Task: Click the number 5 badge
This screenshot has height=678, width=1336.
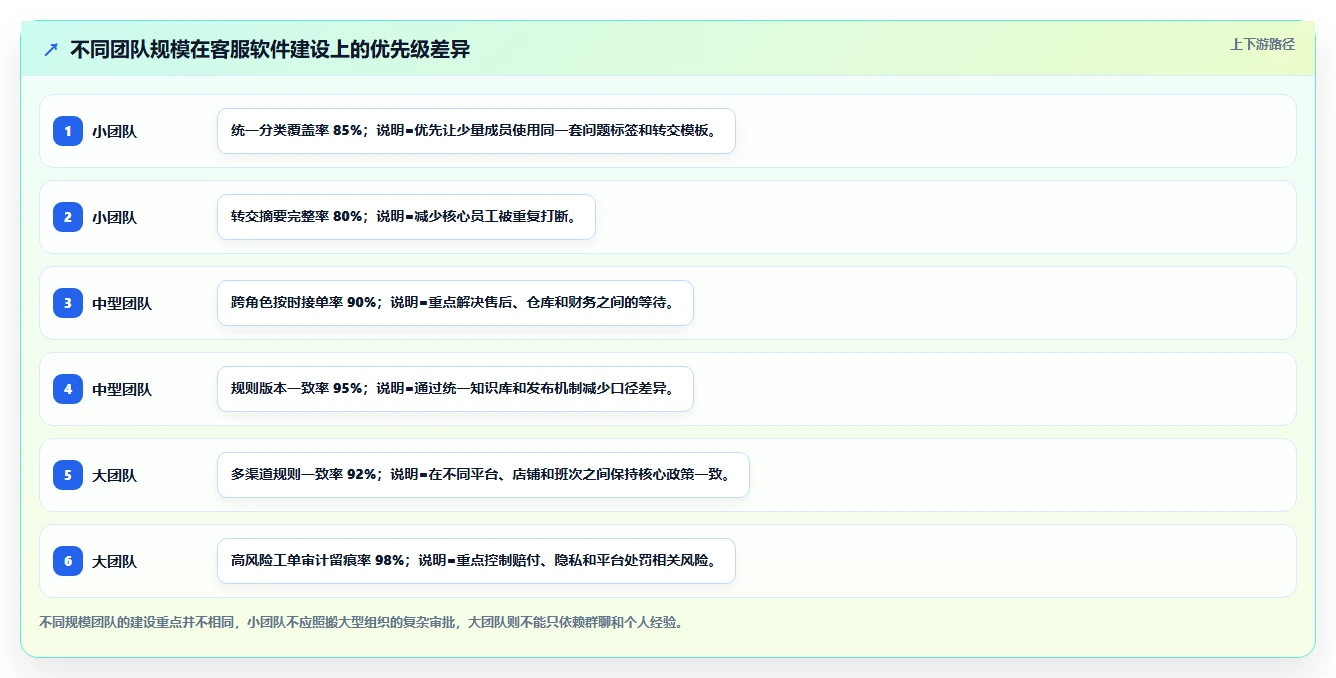Action: (x=68, y=475)
